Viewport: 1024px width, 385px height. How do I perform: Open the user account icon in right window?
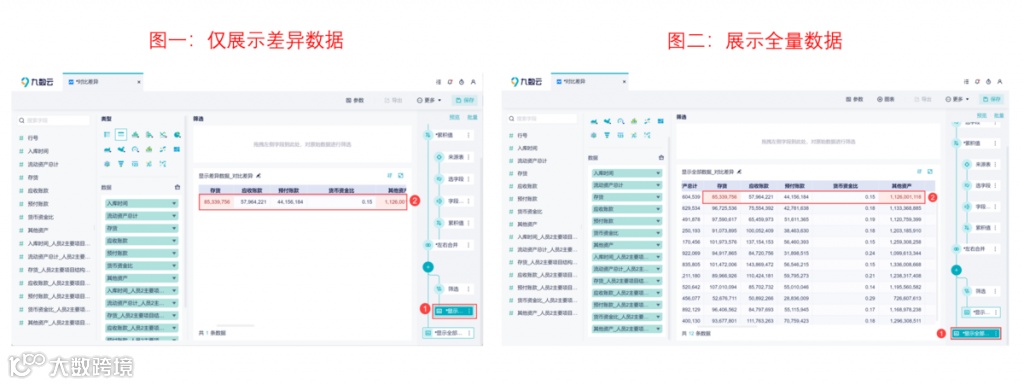999,82
